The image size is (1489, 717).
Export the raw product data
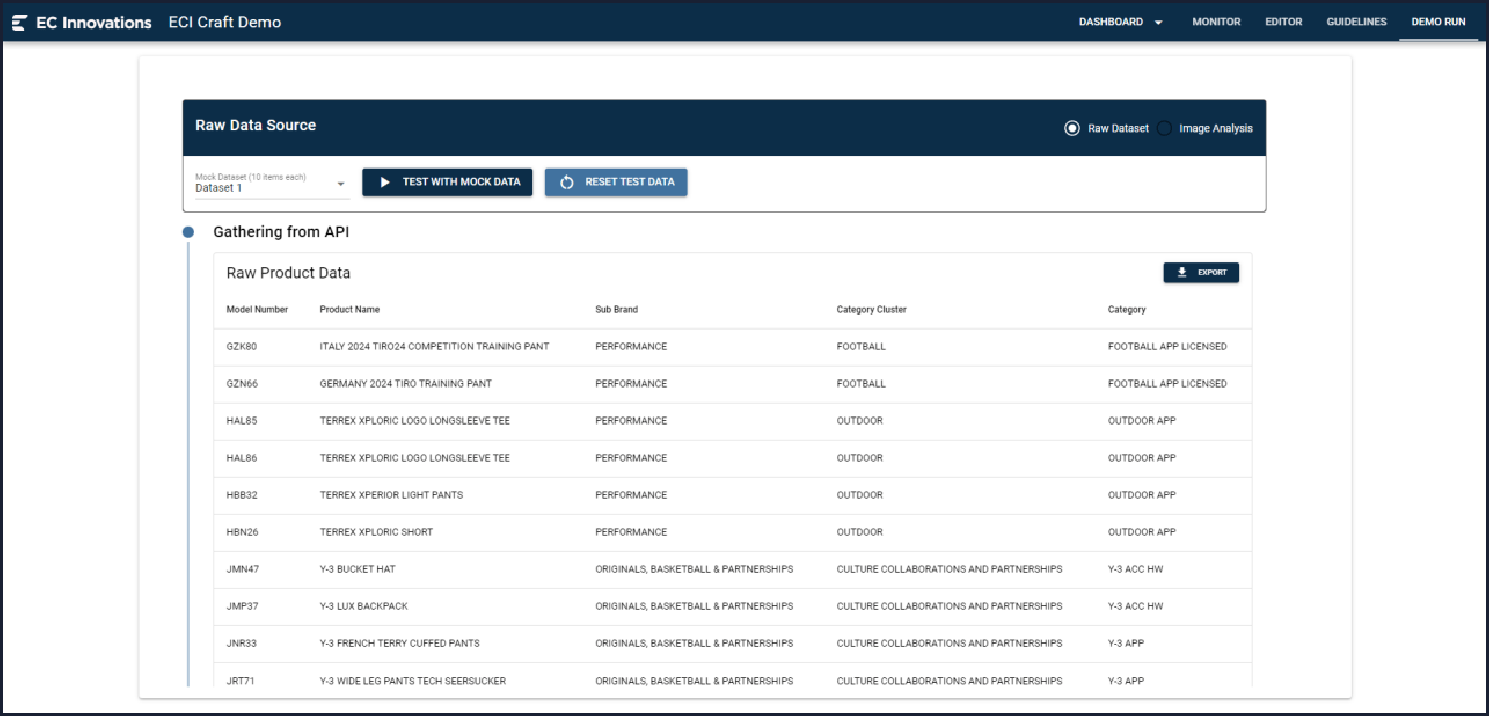pos(1201,272)
